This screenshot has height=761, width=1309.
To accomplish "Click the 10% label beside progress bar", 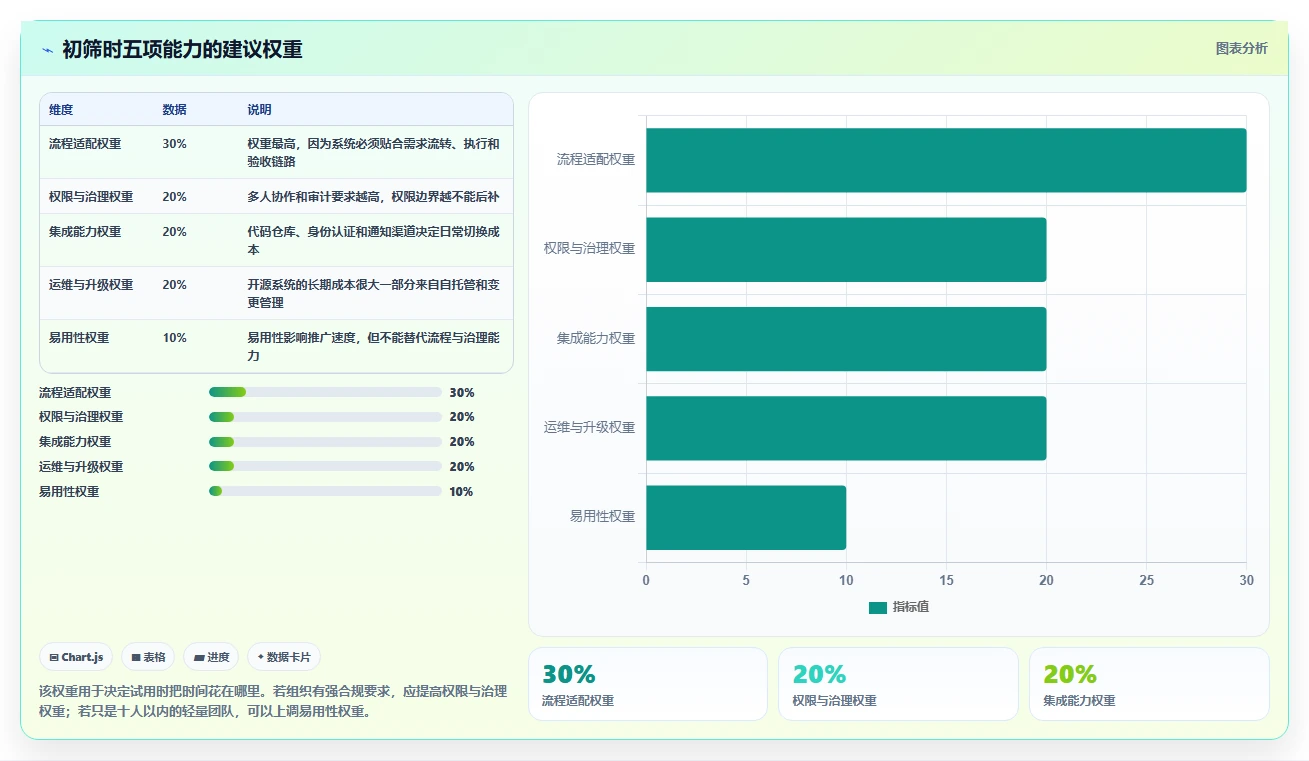I will tap(462, 492).
